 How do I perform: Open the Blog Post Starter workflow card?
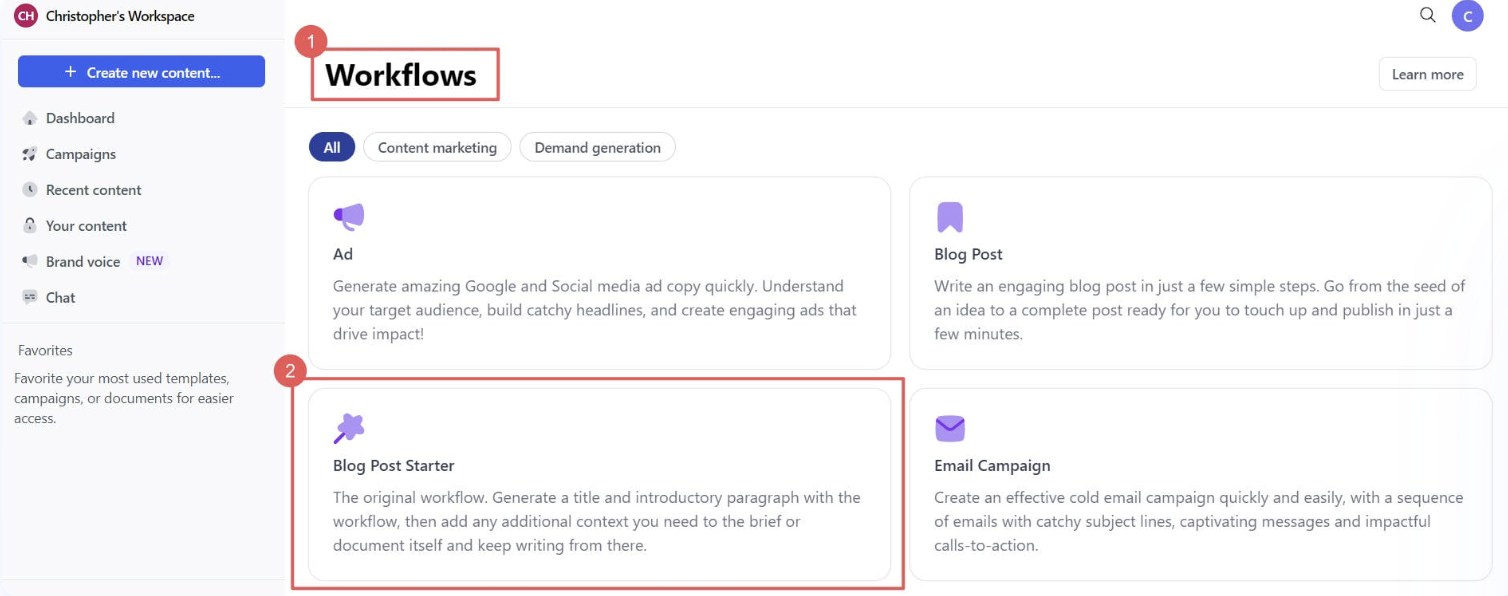[x=599, y=485]
